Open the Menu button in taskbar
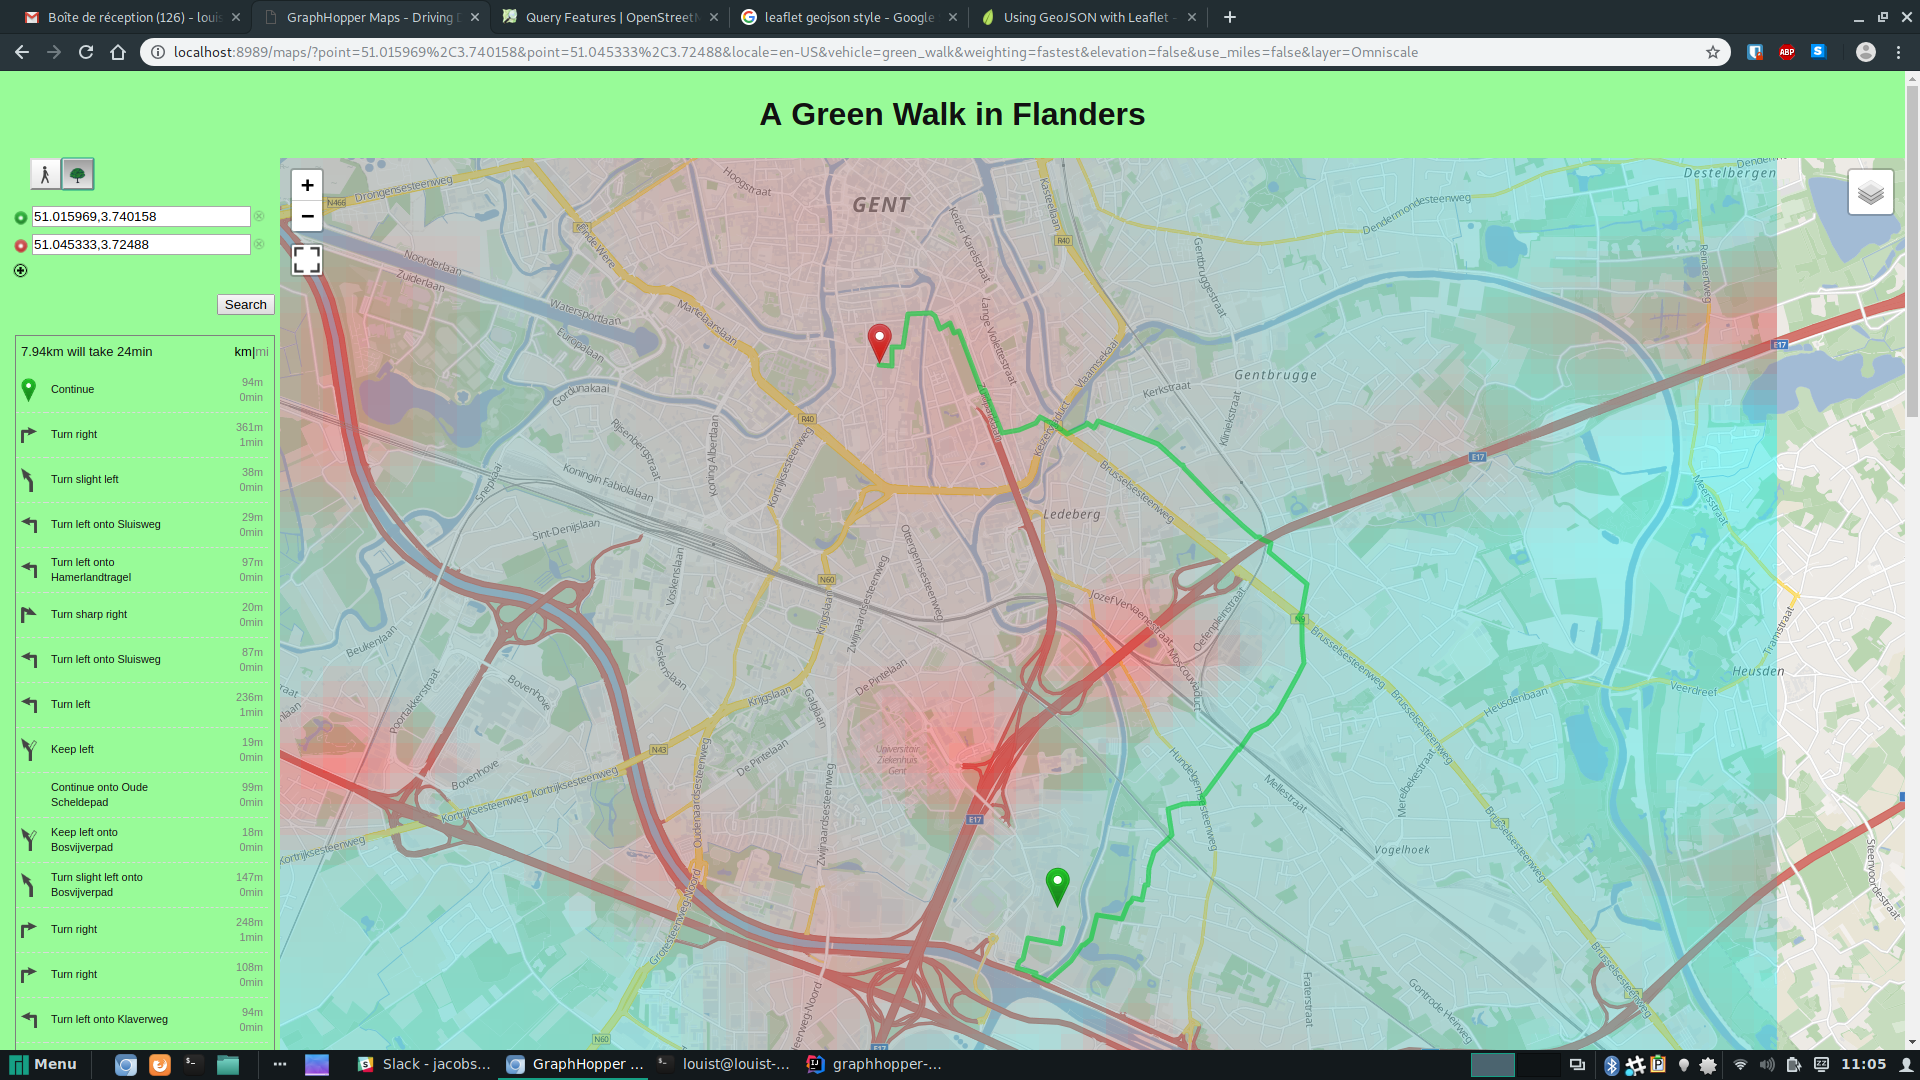Image resolution: width=1920 pixels, height=1080 pixels. (43, 1064)
